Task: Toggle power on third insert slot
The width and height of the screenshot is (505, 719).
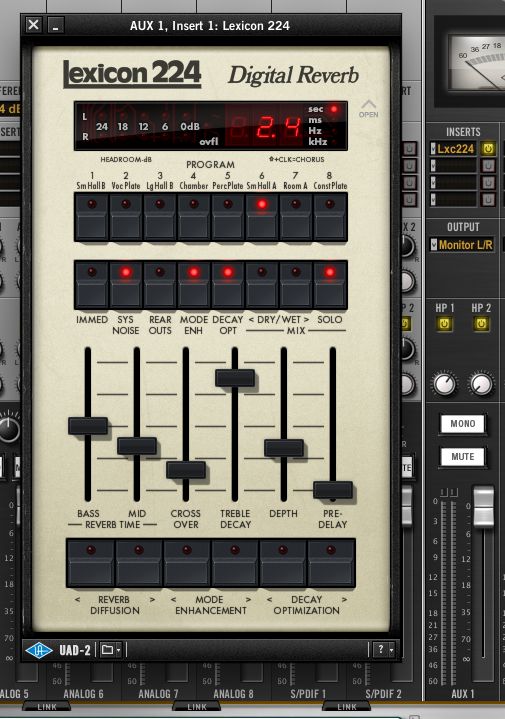Action: [x=488, y=183]
